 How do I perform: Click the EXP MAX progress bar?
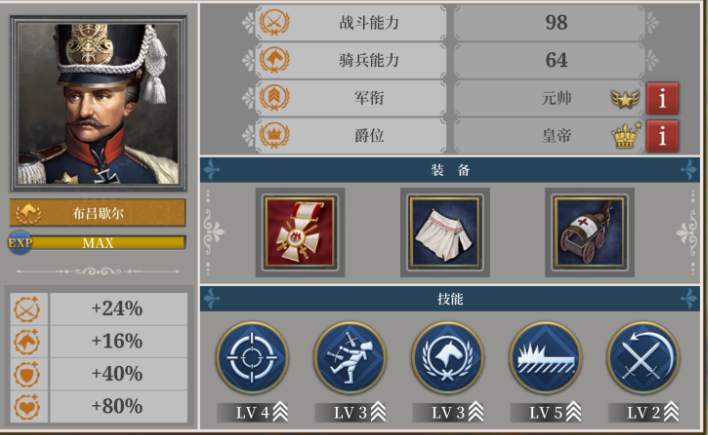point(98,243)
